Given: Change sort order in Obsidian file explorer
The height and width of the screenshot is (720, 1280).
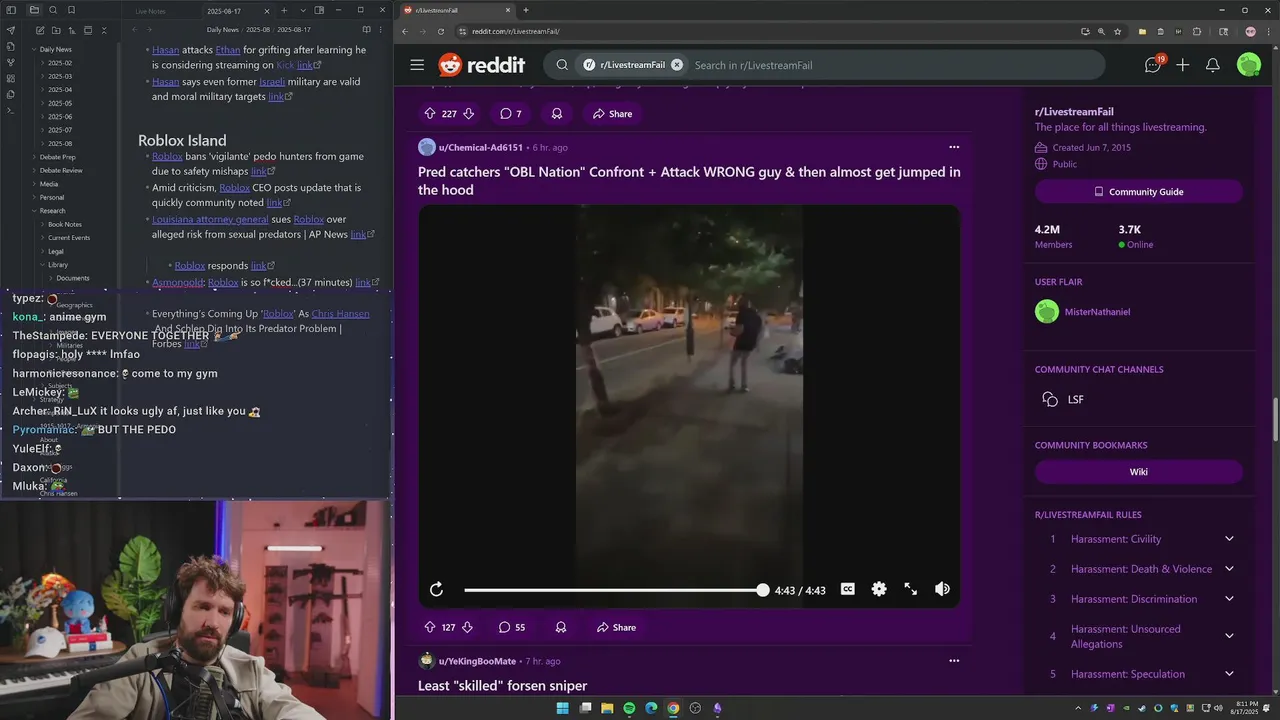Looking at the screenshot, I should point(71,31).
